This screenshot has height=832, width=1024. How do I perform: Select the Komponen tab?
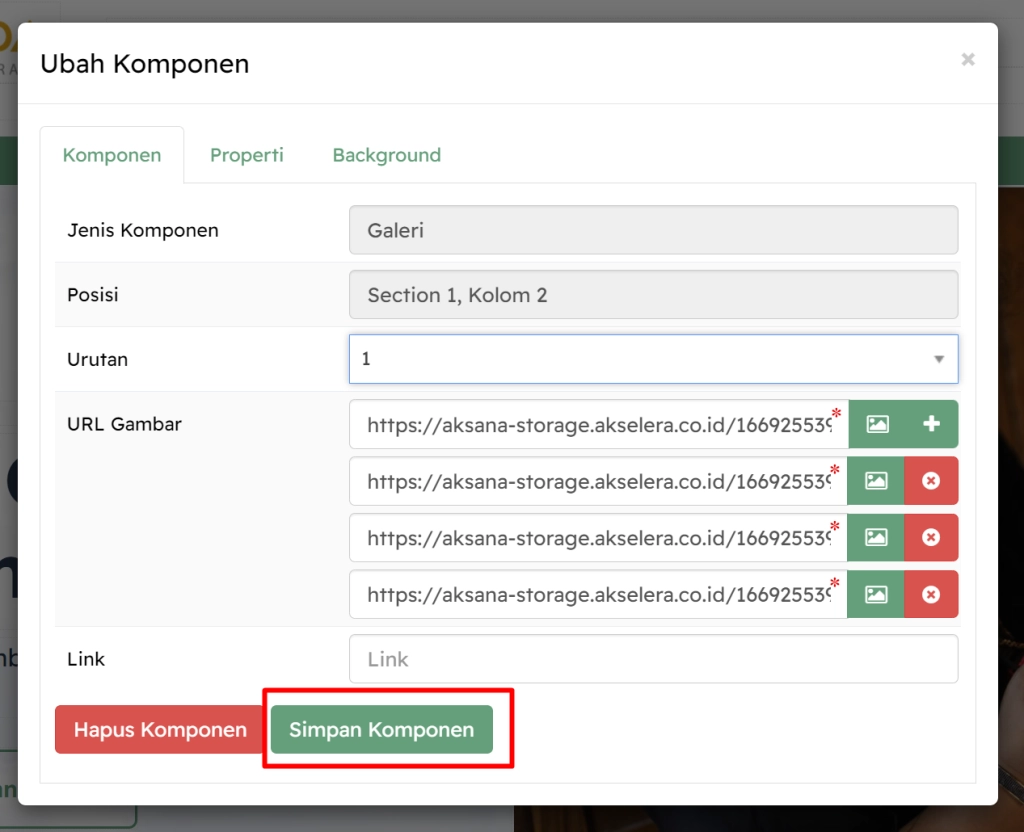click(x=112, y=155)
